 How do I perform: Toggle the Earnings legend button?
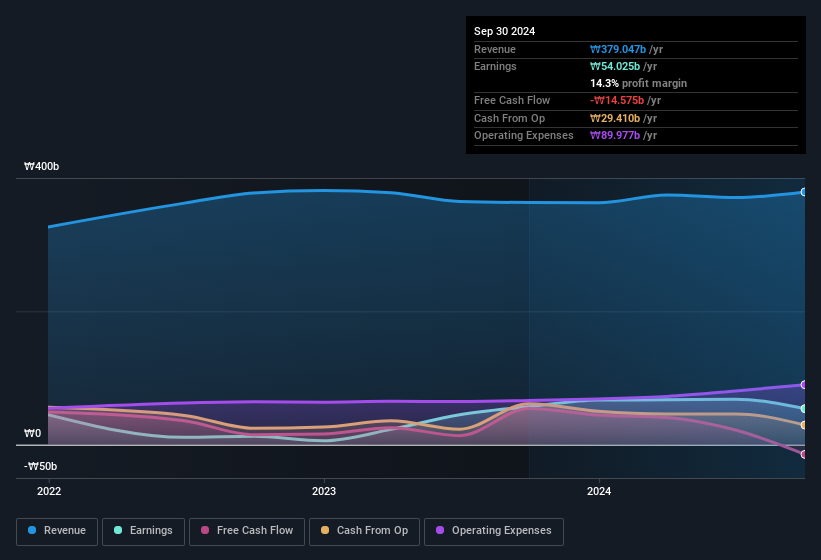tap(143, 532)
